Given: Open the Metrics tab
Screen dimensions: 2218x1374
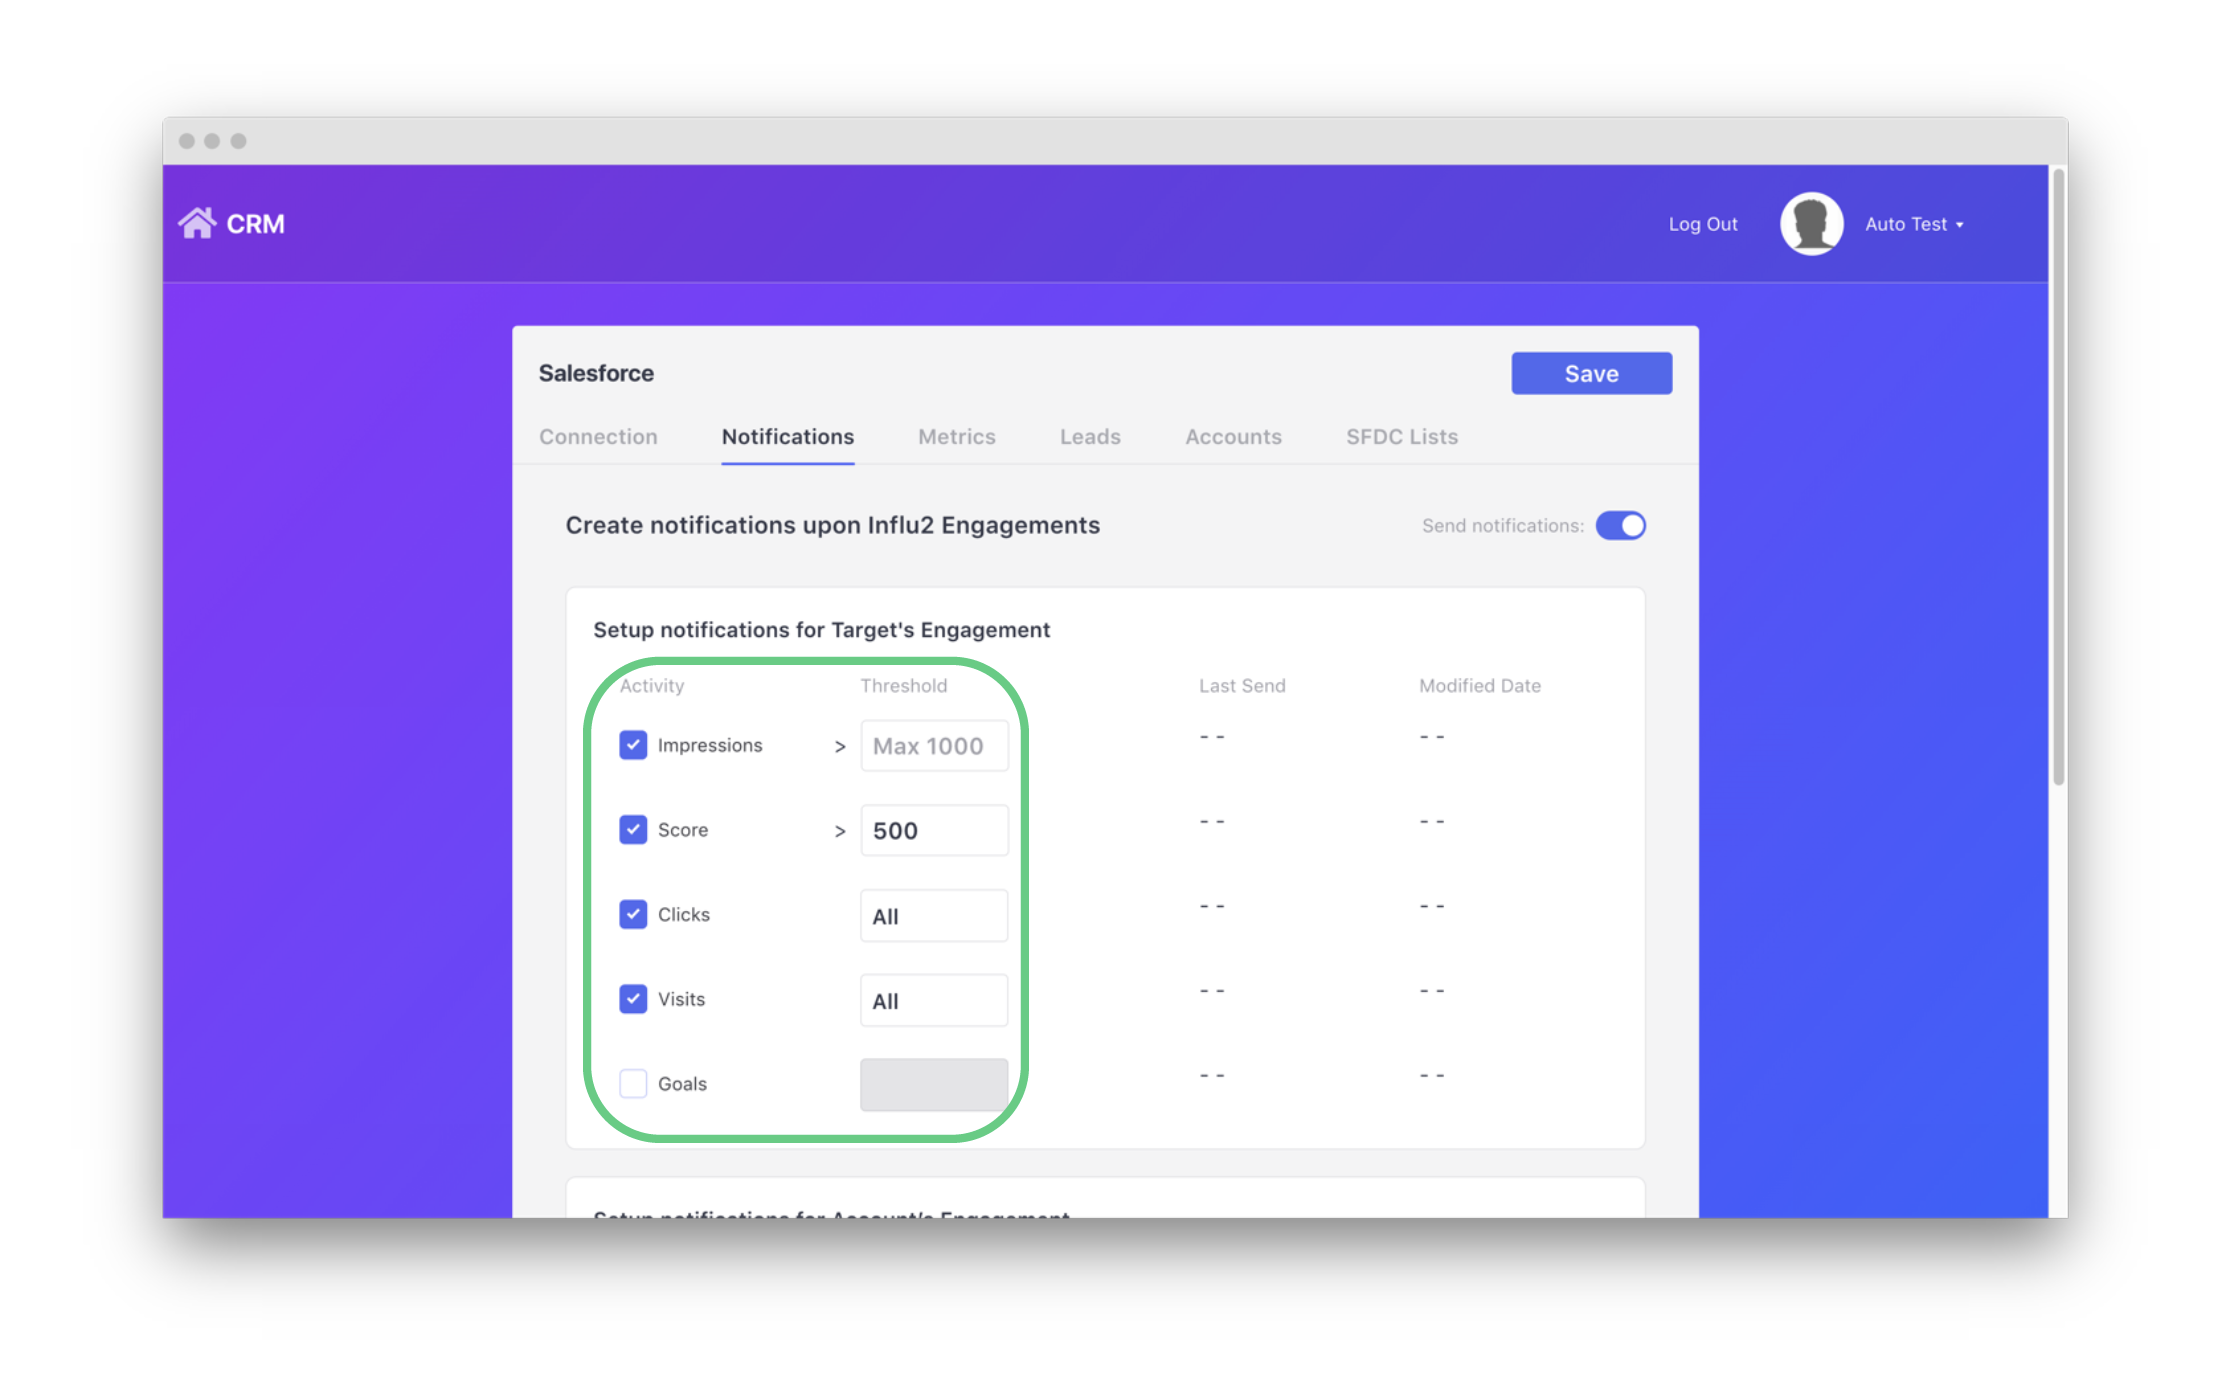Looking at the screenshot, I should pyautogui.click(x=956, y=437).
